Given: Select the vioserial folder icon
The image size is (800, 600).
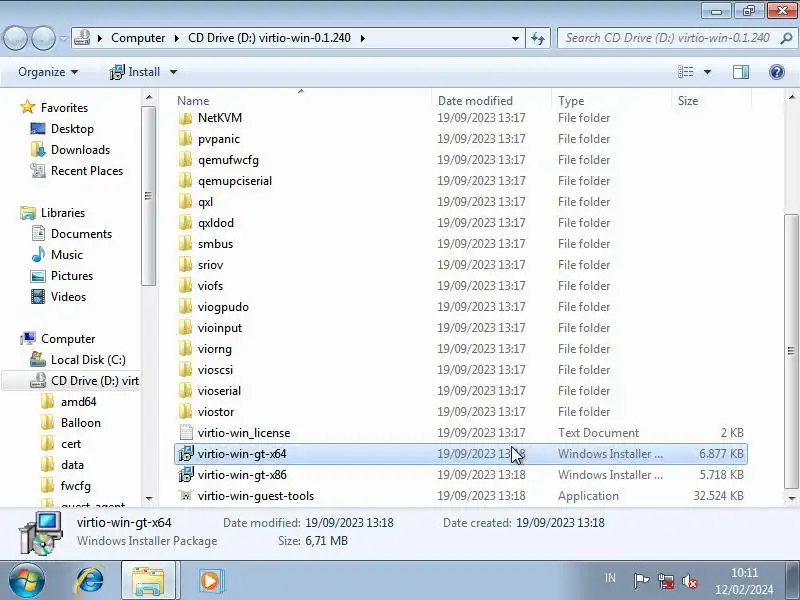Looking at the screenshot, I should coord(186,390).
